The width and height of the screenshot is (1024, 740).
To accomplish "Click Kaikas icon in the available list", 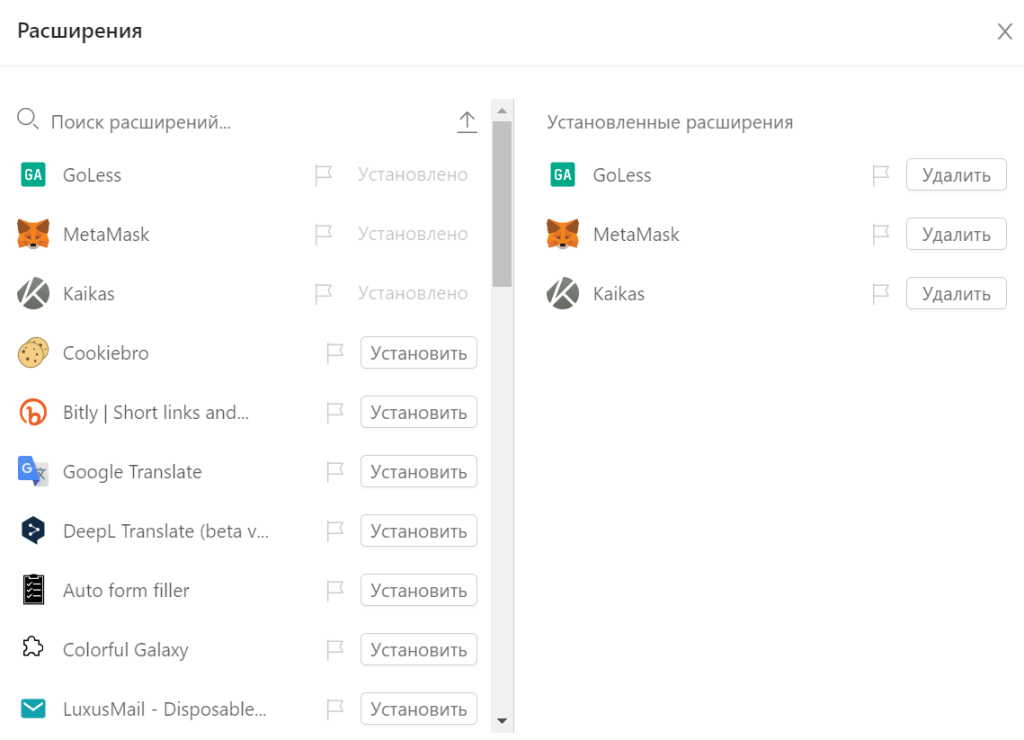I will (x=33, y=293).
